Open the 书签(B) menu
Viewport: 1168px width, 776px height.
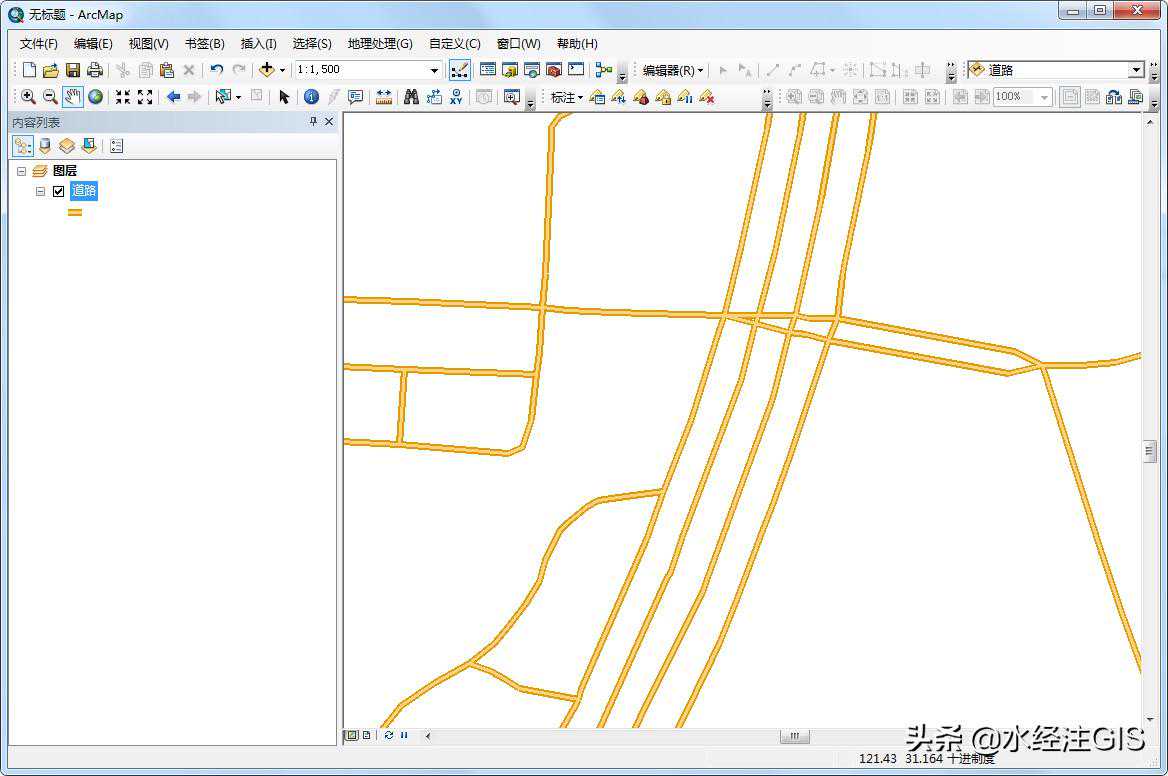[x=204, y=44]
